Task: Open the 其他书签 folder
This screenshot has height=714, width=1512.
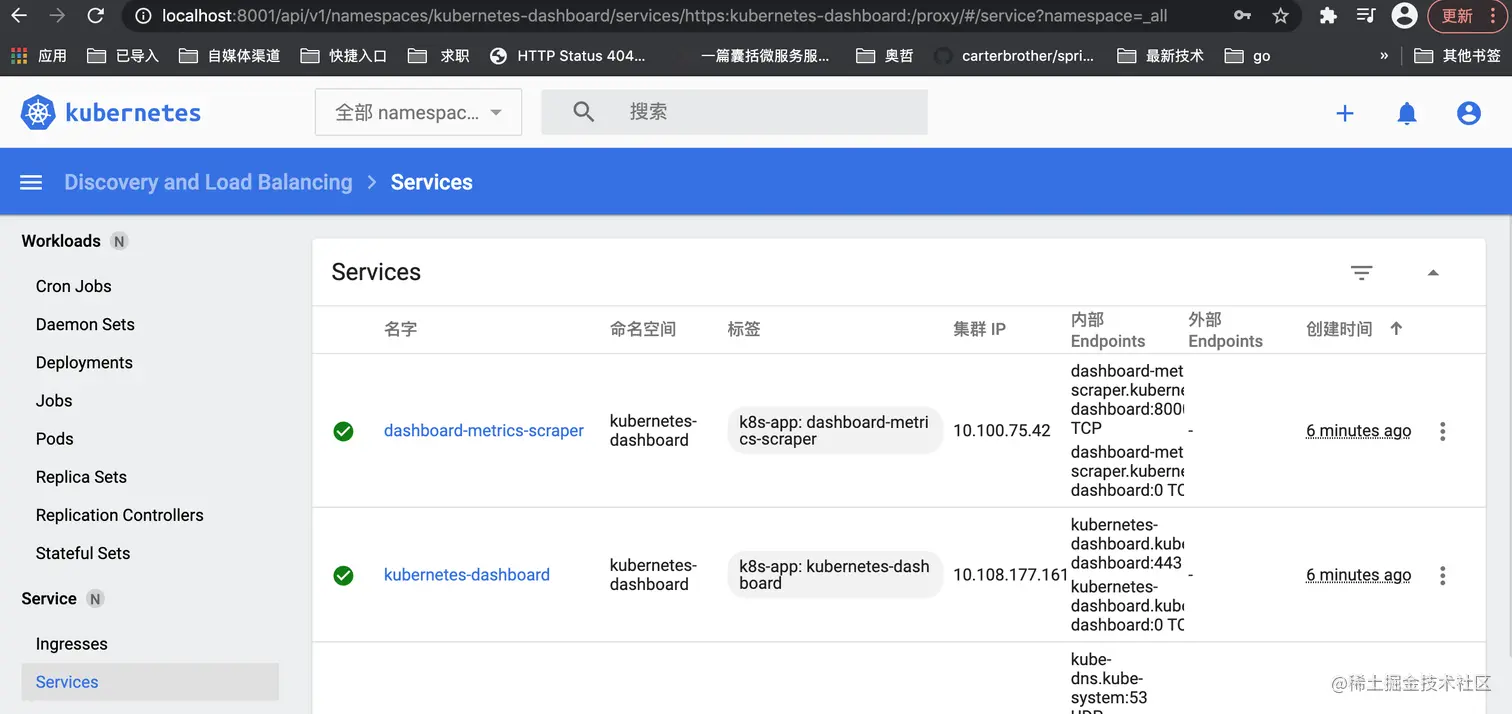Action: 1457,56
